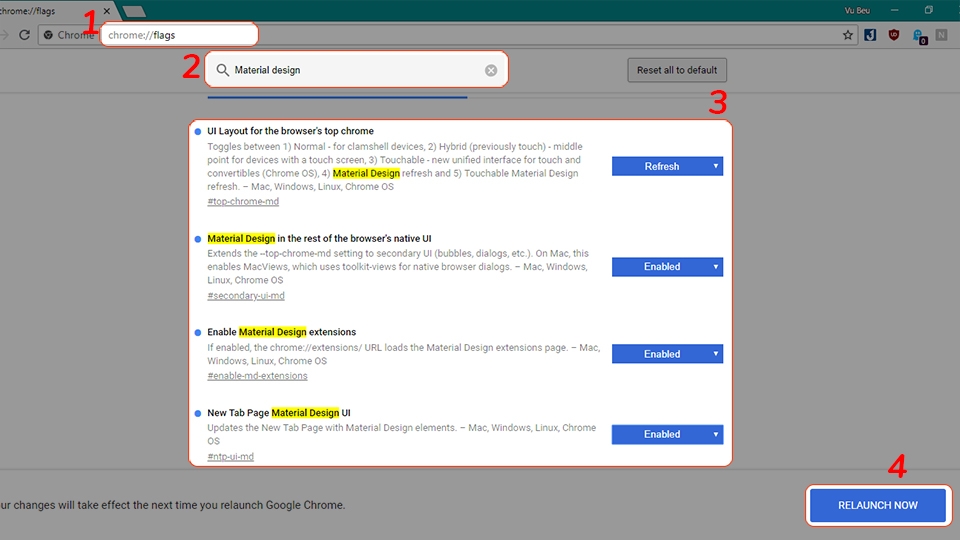Viewport: 960px width, 540px height.
Task: Close the chrome://flags tab
Action: [x=107, y=11]
